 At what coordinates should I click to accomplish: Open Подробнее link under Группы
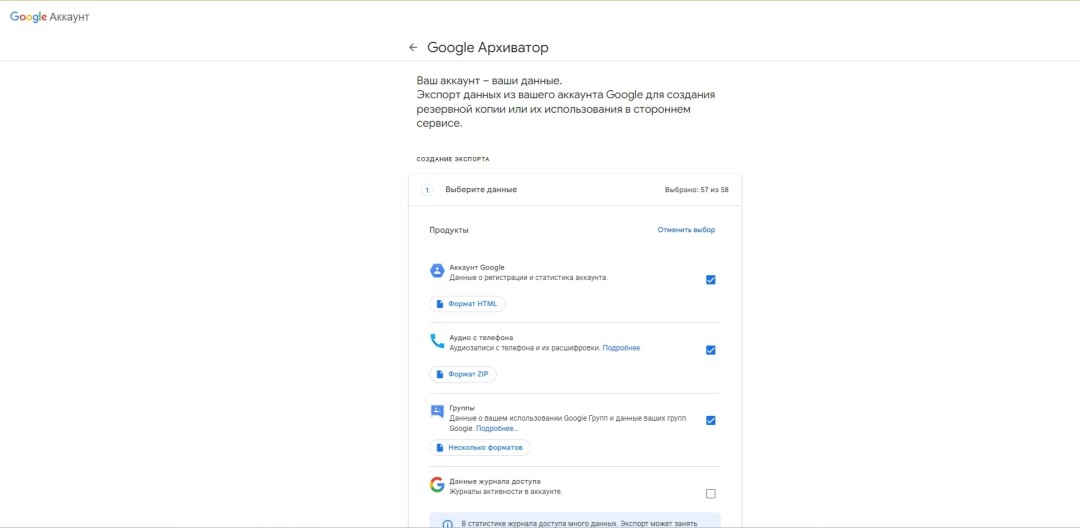point(497,428)
